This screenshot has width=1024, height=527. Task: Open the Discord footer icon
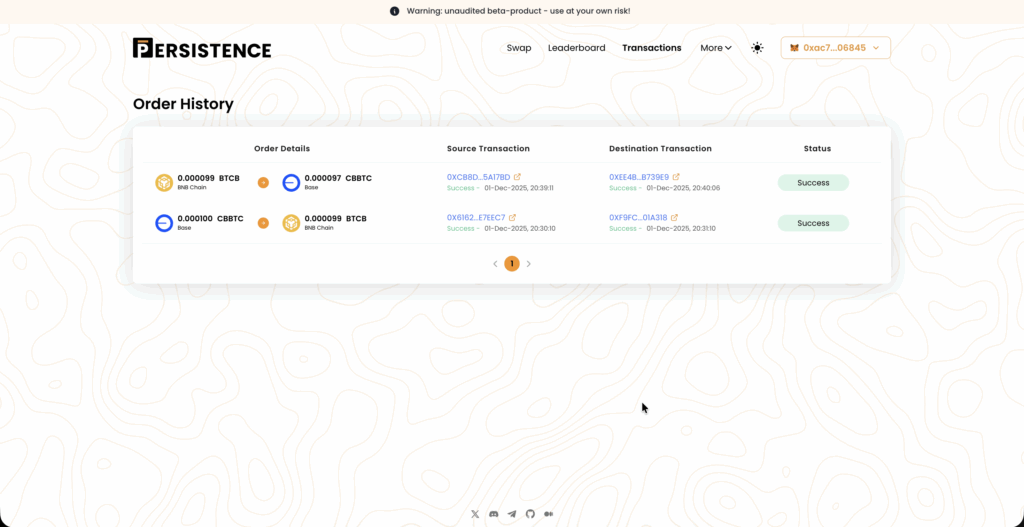click(493, 514)
